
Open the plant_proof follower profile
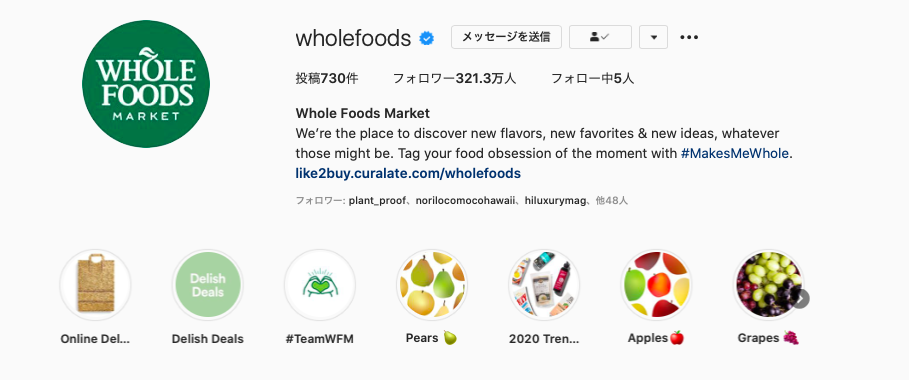(376, 201)
